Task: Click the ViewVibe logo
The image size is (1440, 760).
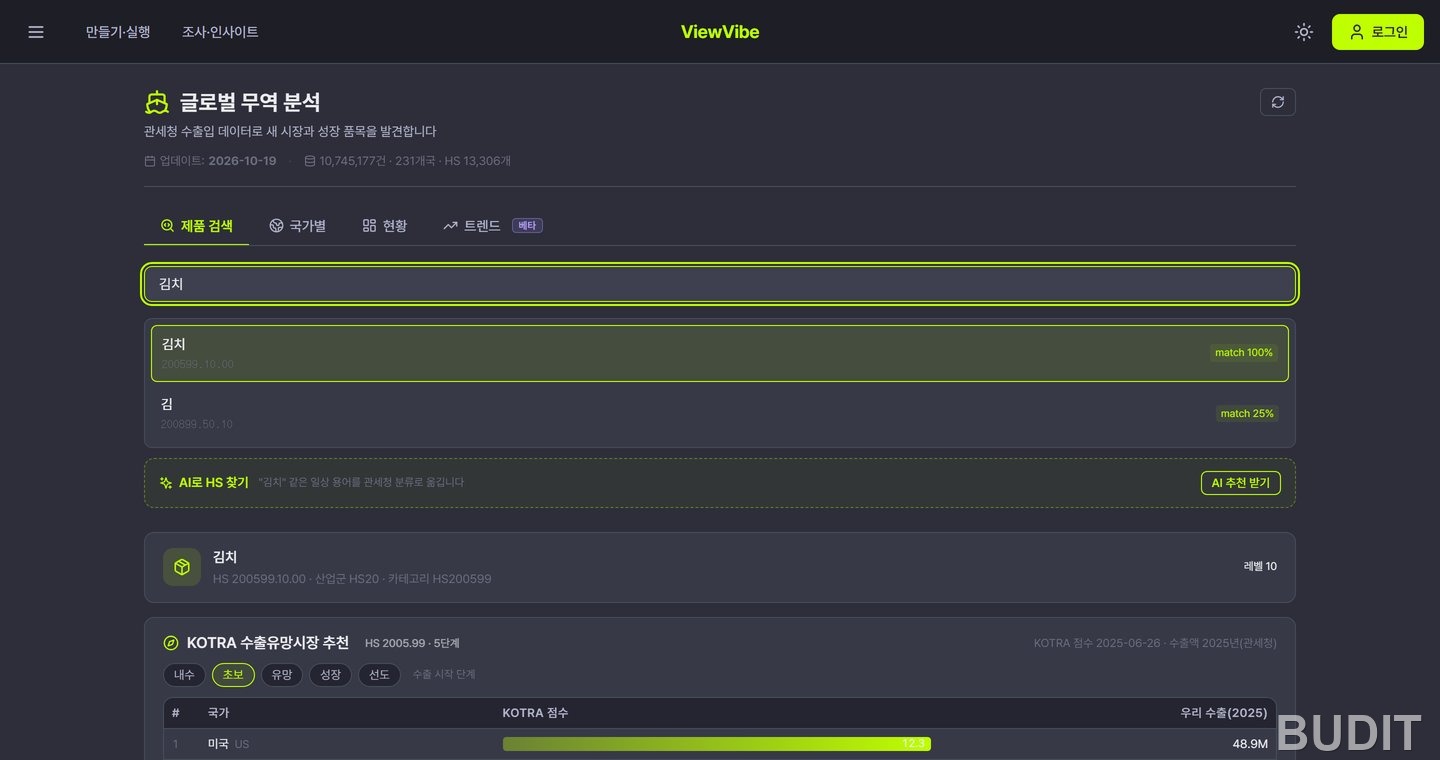Action: (720, 32)
